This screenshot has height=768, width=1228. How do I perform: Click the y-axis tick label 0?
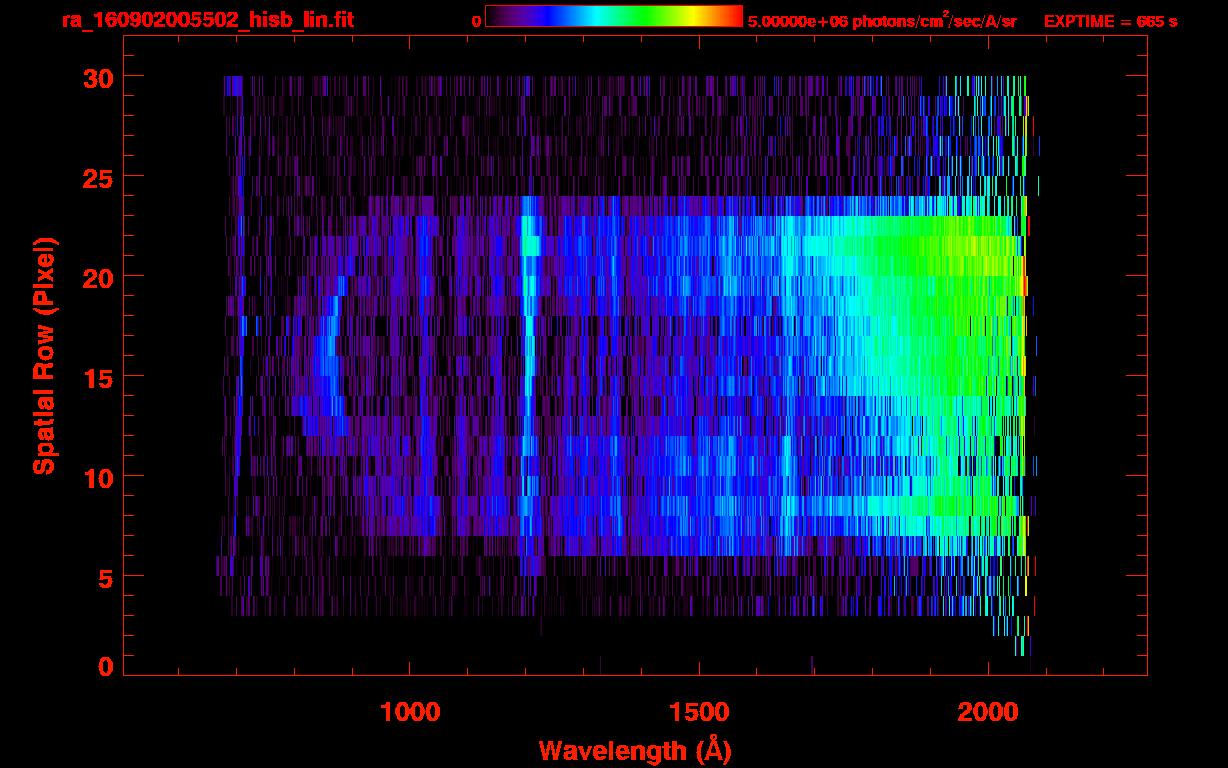(105, 665)
